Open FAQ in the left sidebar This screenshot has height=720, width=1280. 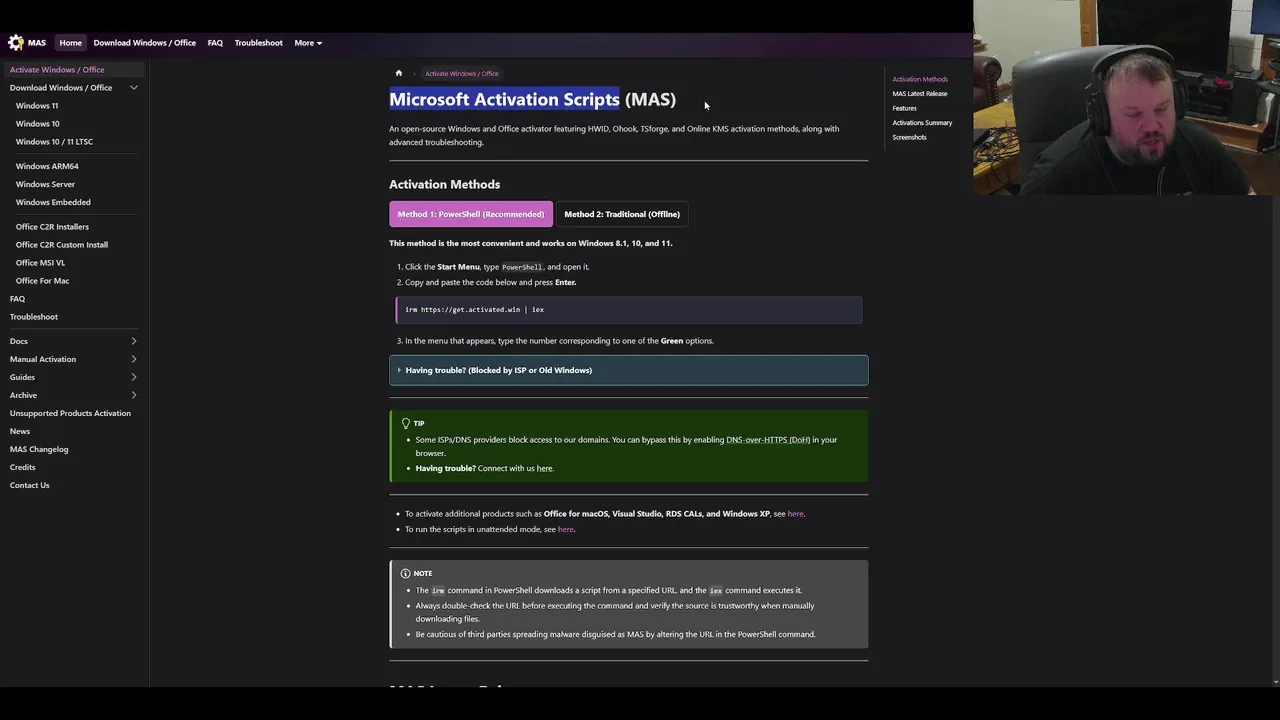pyautogui.click(x=17, y=299)
